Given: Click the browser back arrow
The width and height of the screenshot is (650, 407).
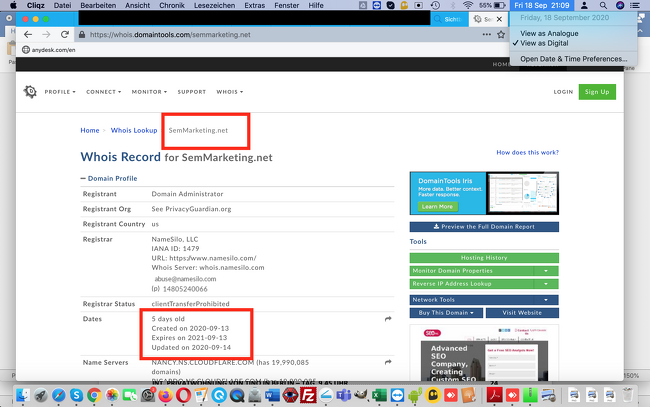Looking at the screenshot, I should pos(17,34).
